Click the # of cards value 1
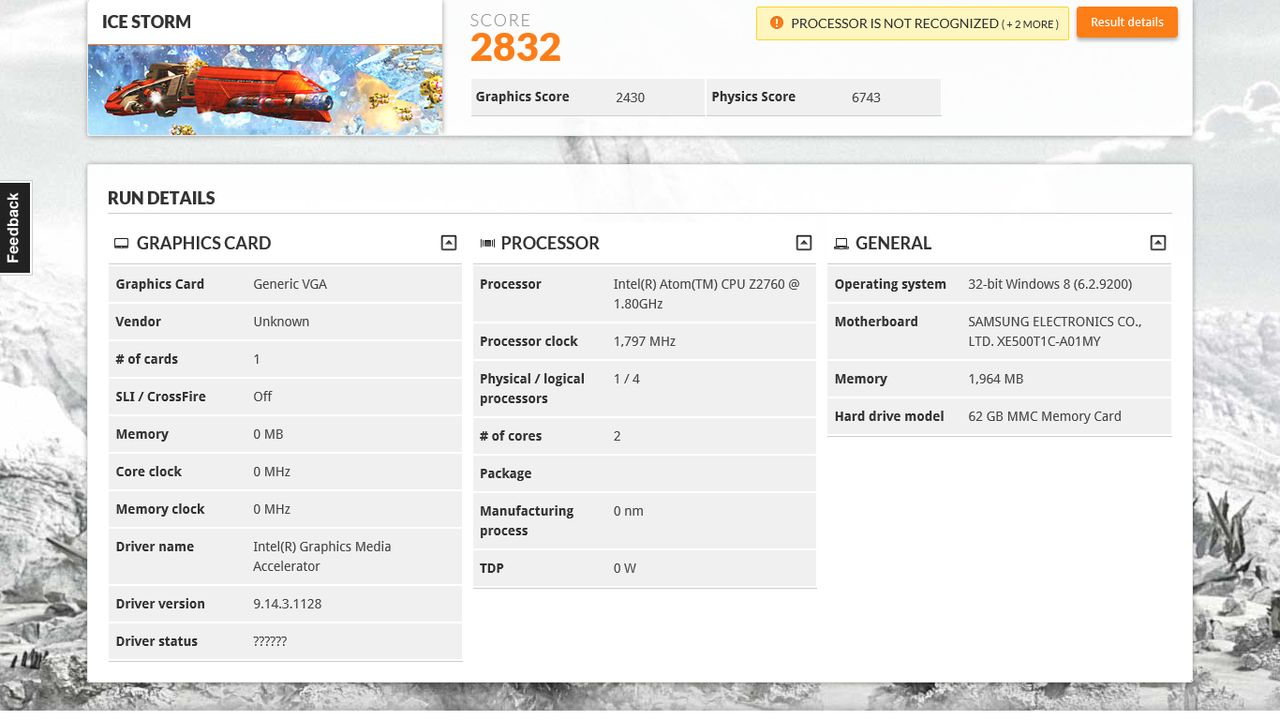The width and height of the screenshot is (1280, 720). (256, 359)
